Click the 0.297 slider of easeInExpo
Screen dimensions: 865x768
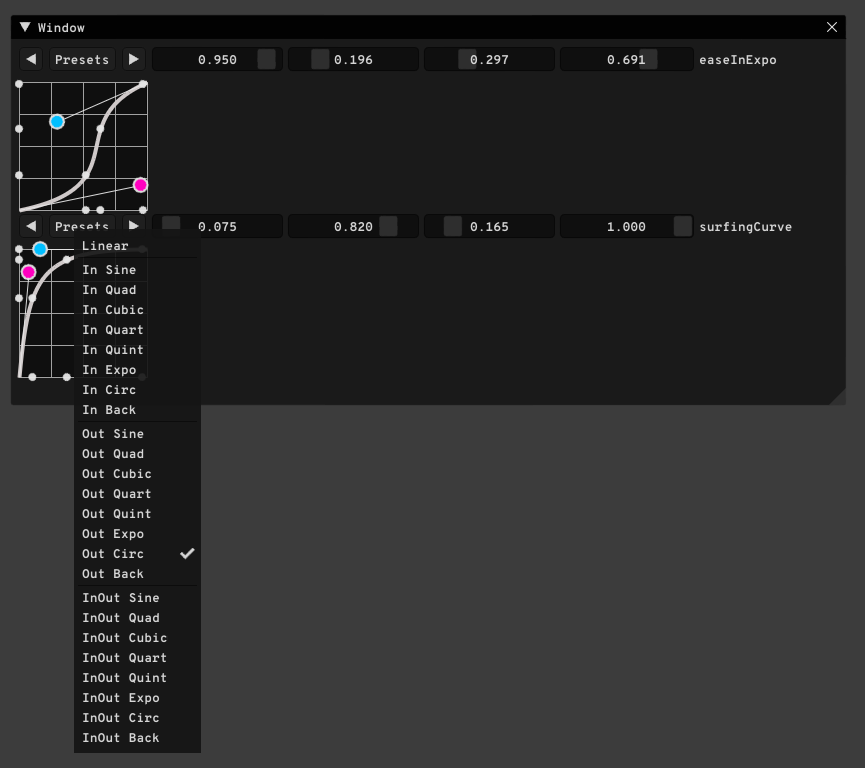tap(489, 60)
